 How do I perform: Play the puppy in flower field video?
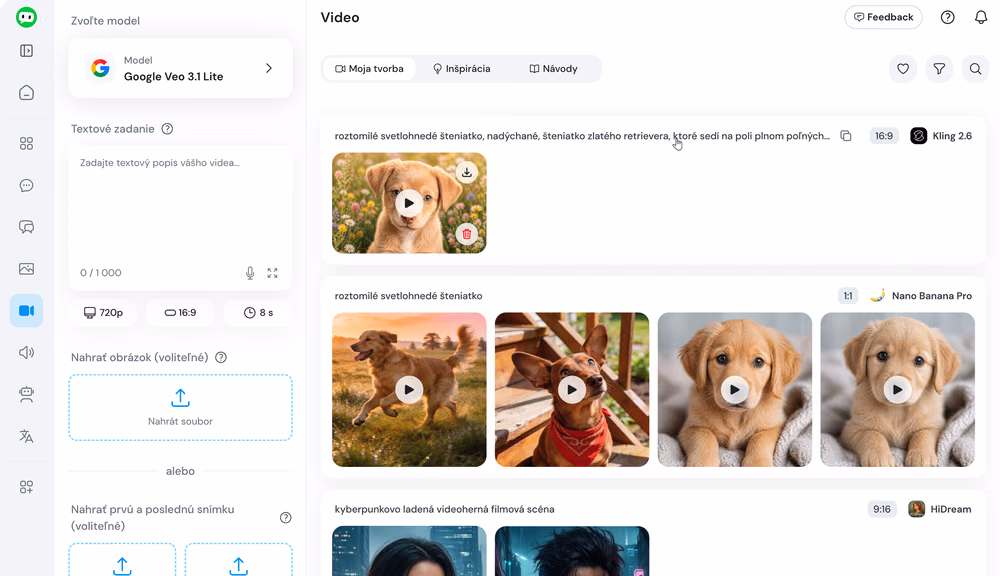pyautogui.click(x=409, y=203)
